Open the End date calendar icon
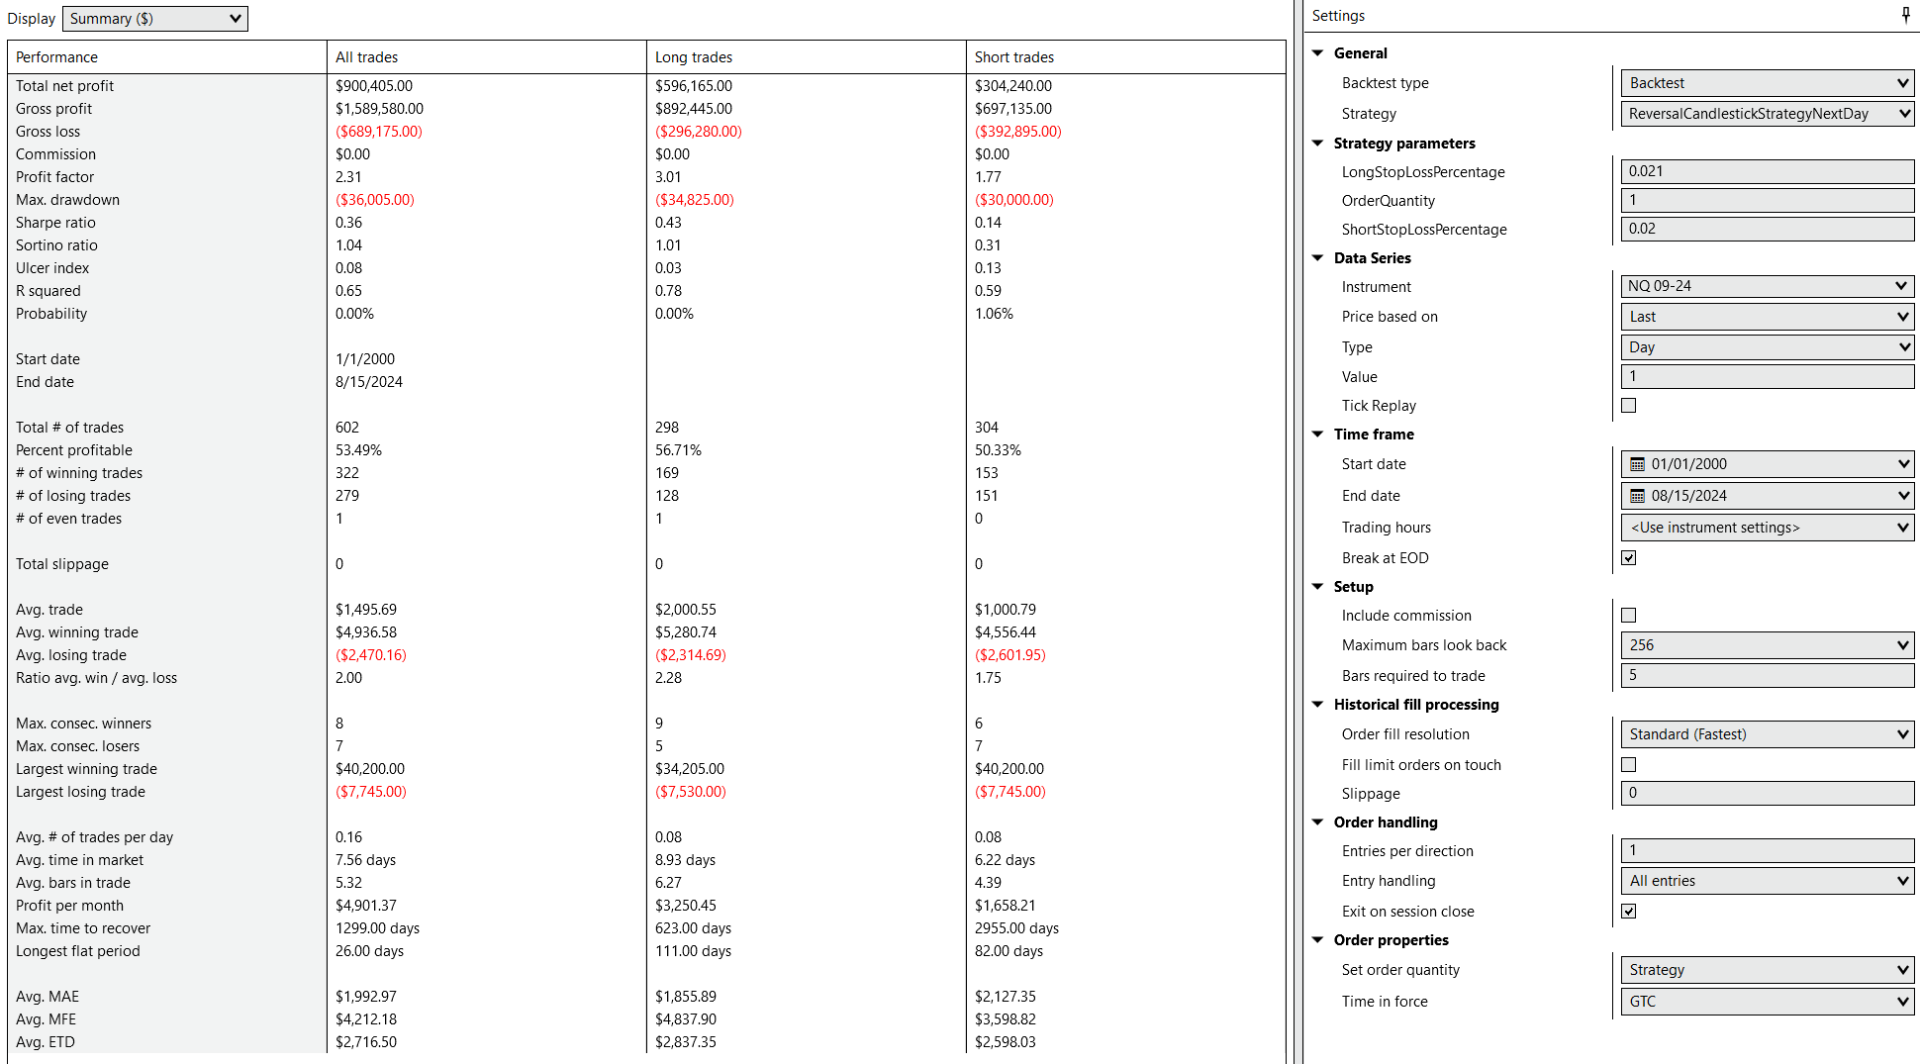This screenshot has width=1920, height=1064. (1637, 496)
